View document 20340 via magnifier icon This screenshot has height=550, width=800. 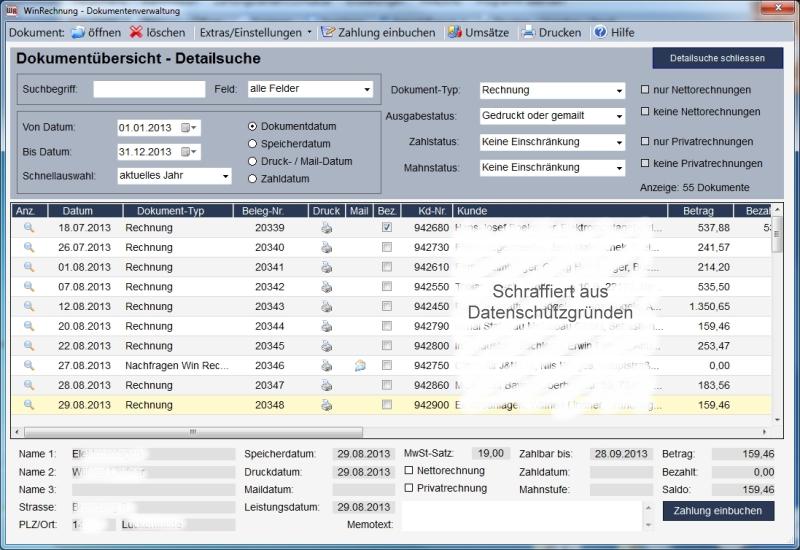click(x=29, y=247)
